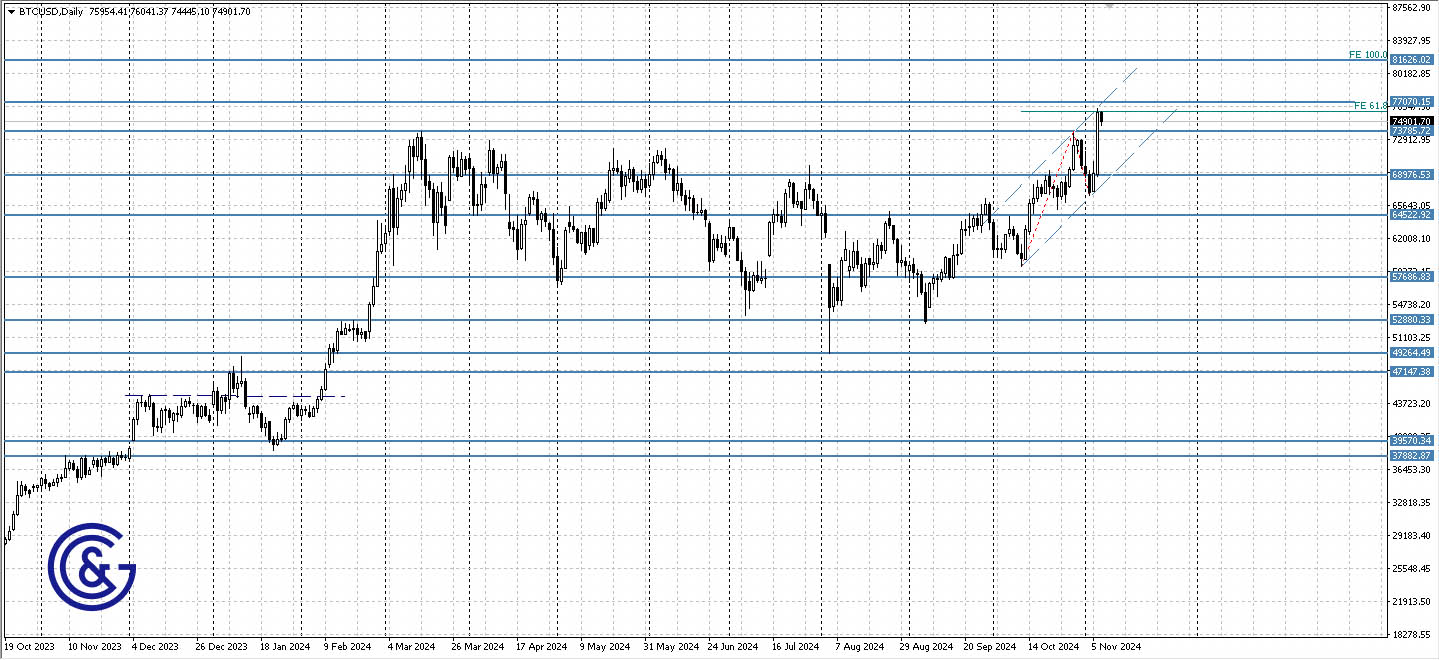Click the FE 100.0 Fibonacci label

pos(1367,55)
